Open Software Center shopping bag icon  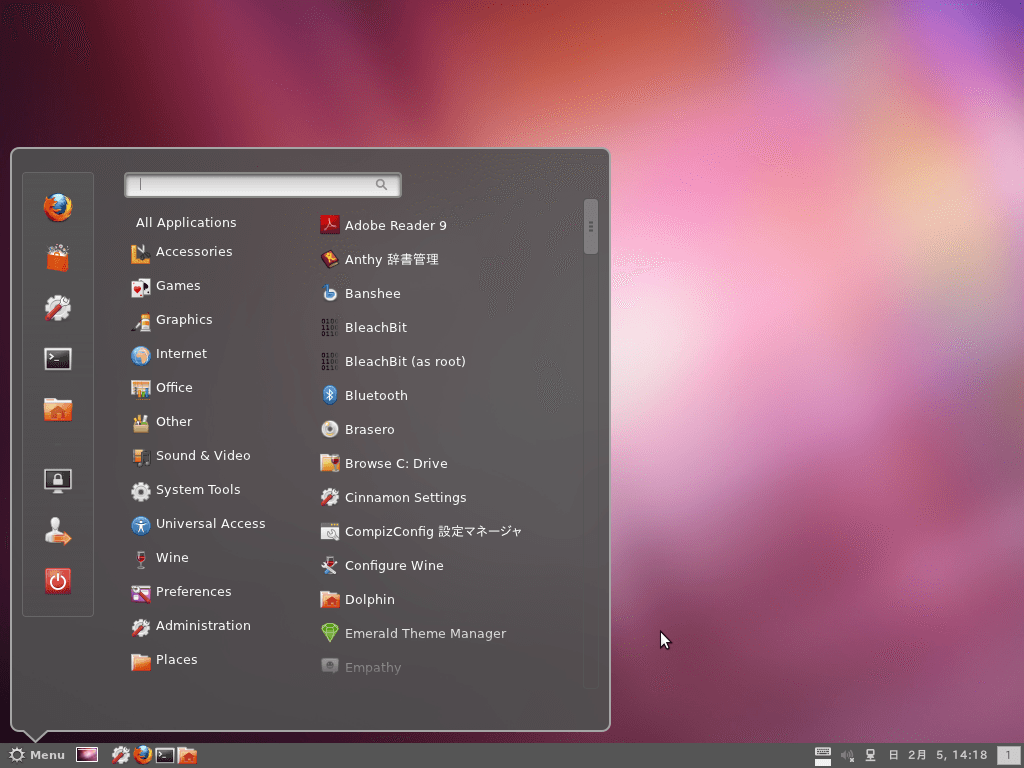[58, 258]
